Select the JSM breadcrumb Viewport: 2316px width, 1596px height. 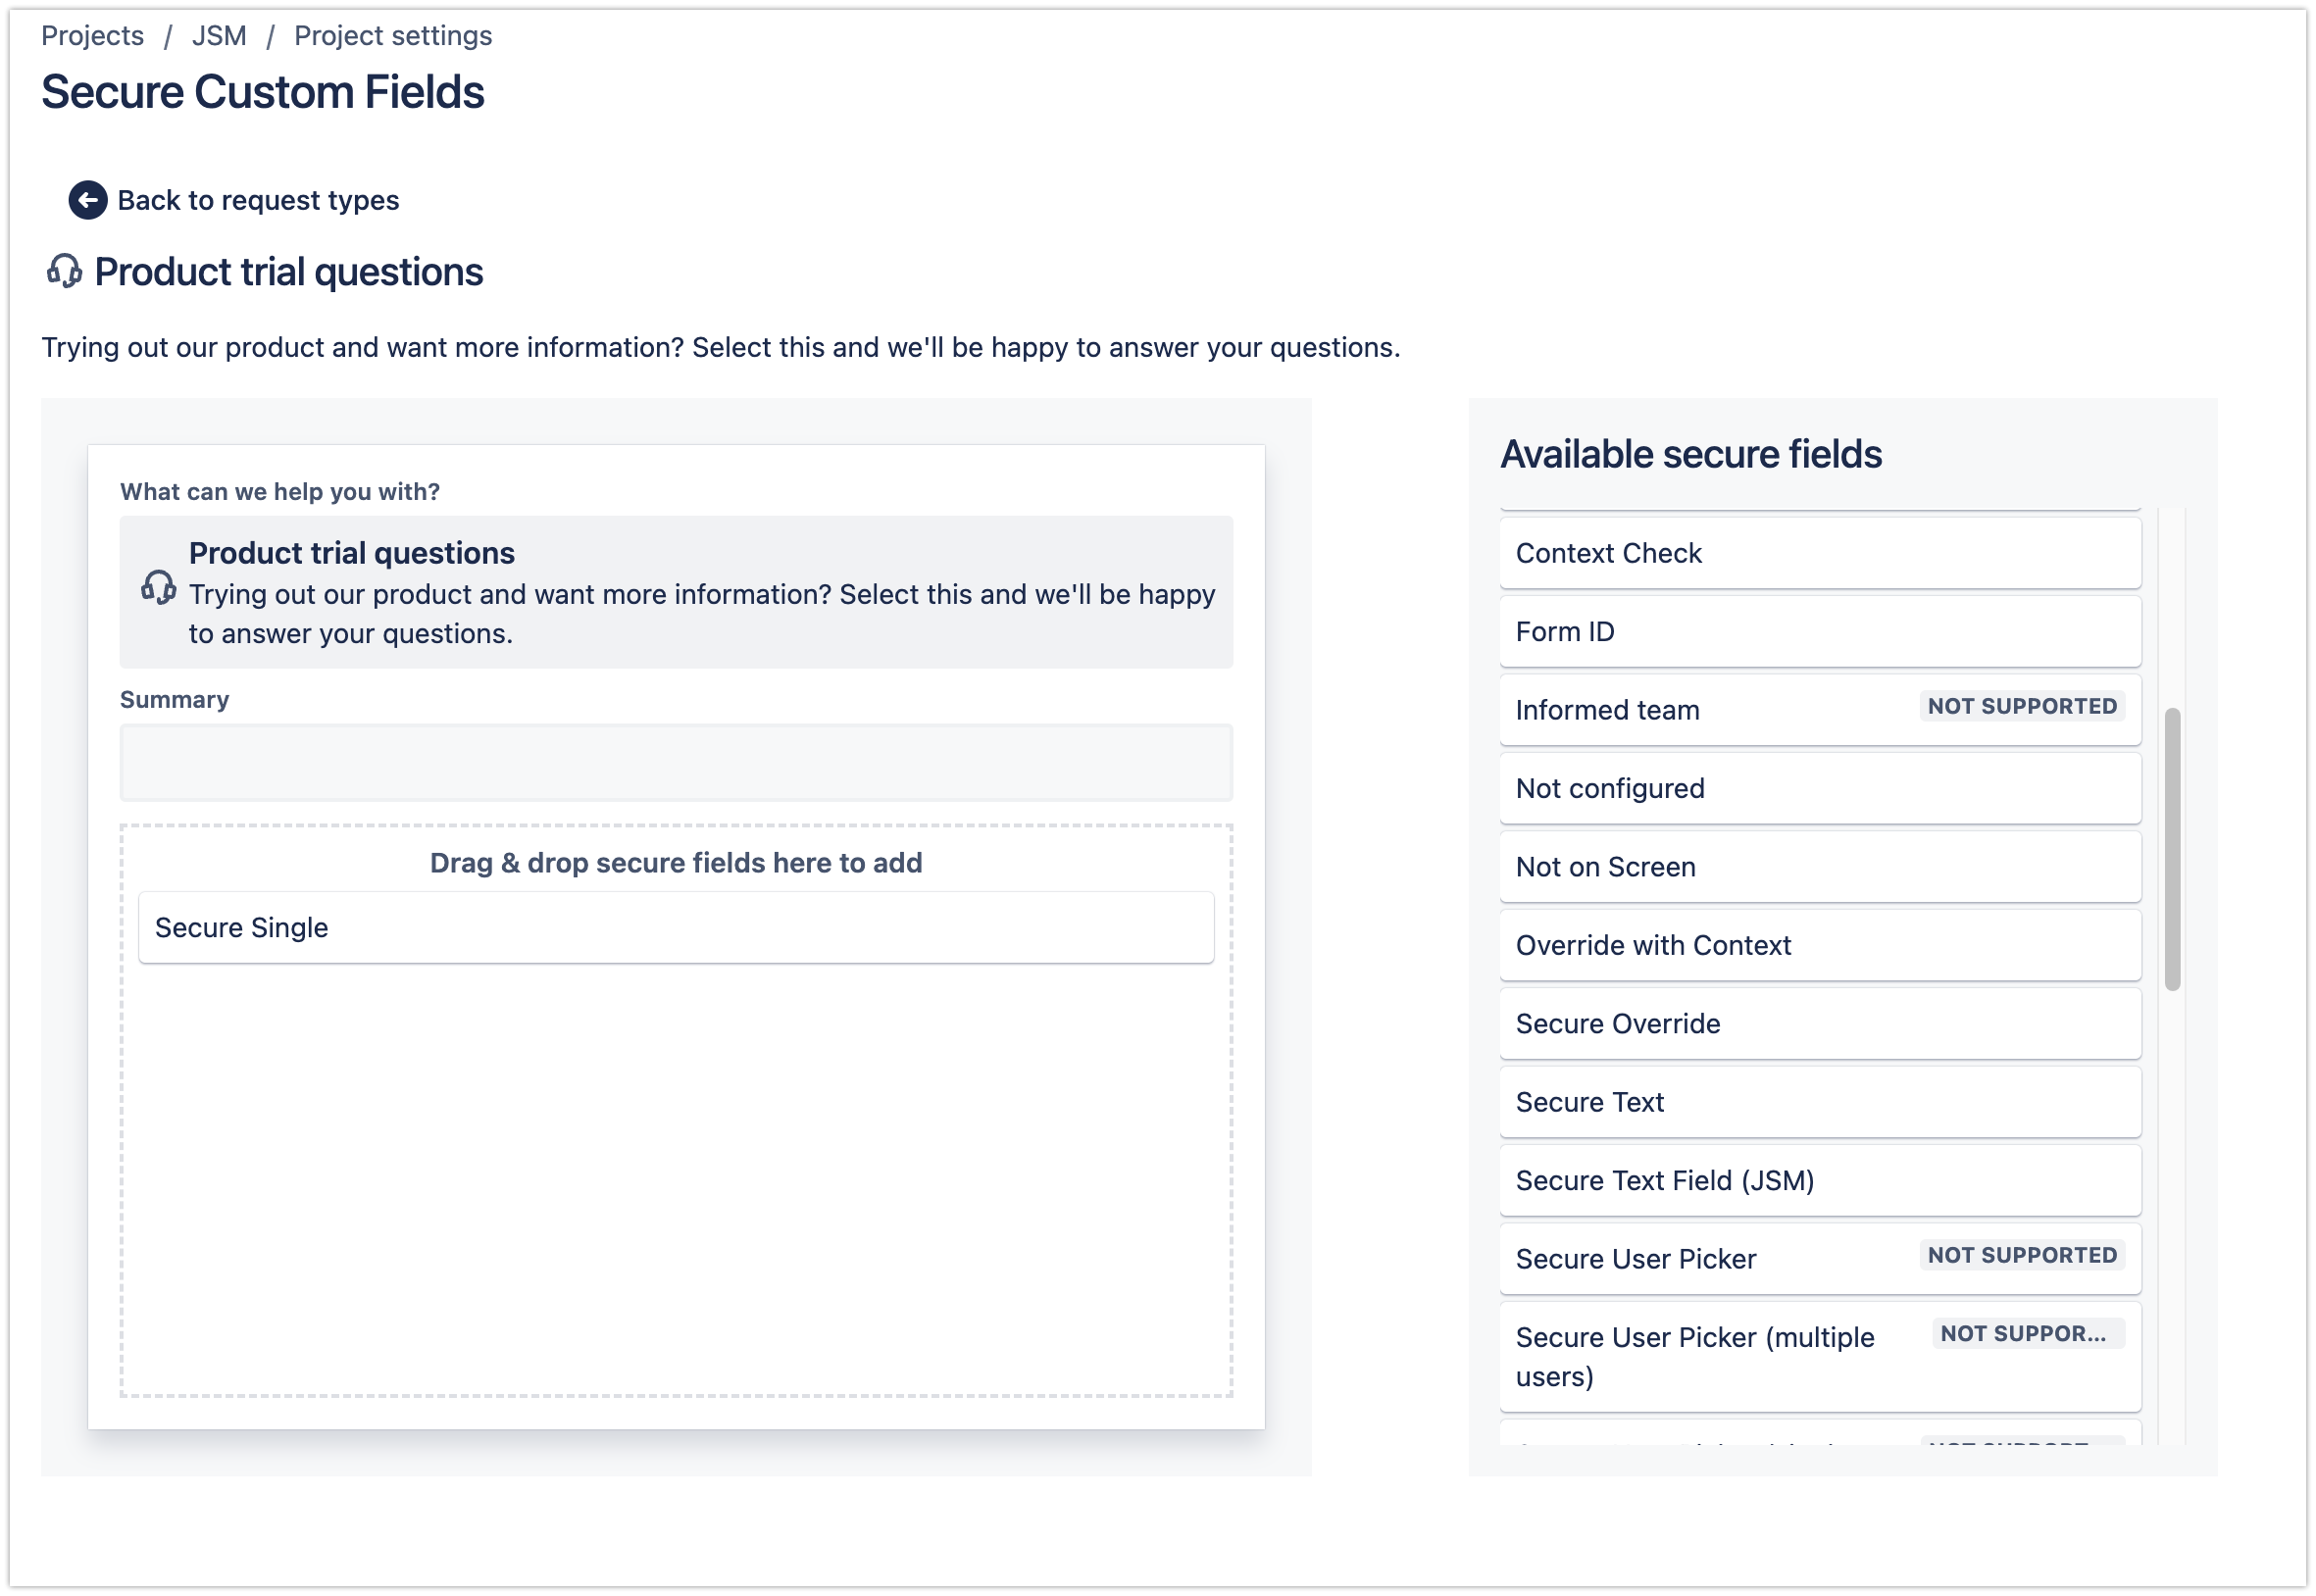click(220, 35)
